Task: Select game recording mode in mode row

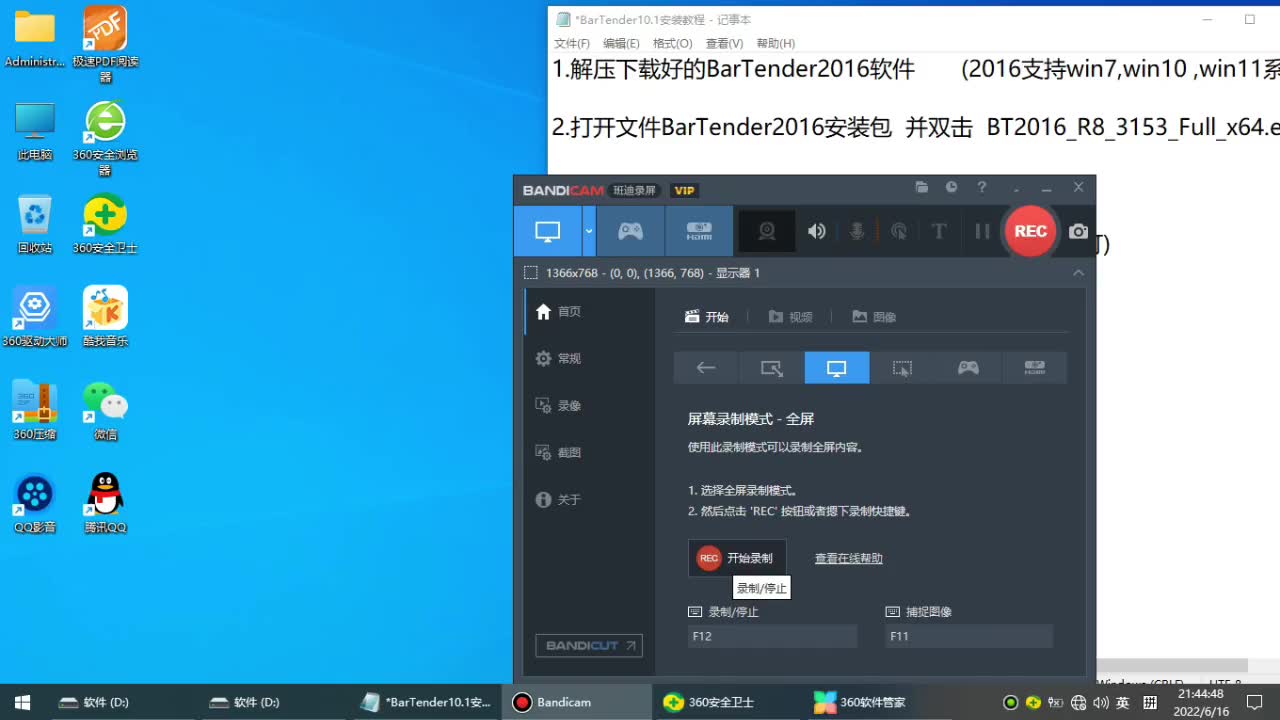Action: [968, 368]
